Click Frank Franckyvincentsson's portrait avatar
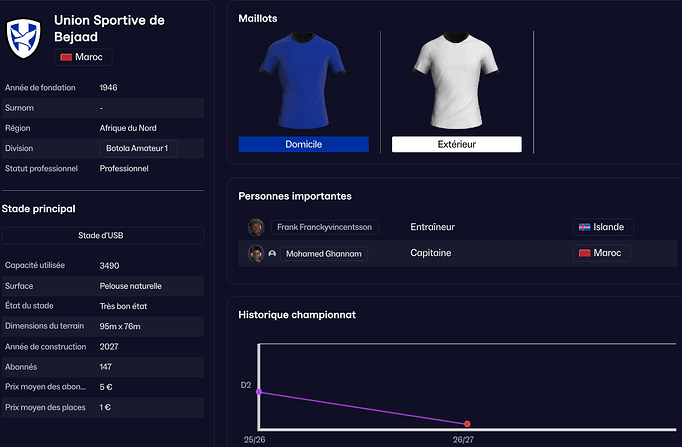The height and width of the screenshot is (447, 682). coord(256,227)
